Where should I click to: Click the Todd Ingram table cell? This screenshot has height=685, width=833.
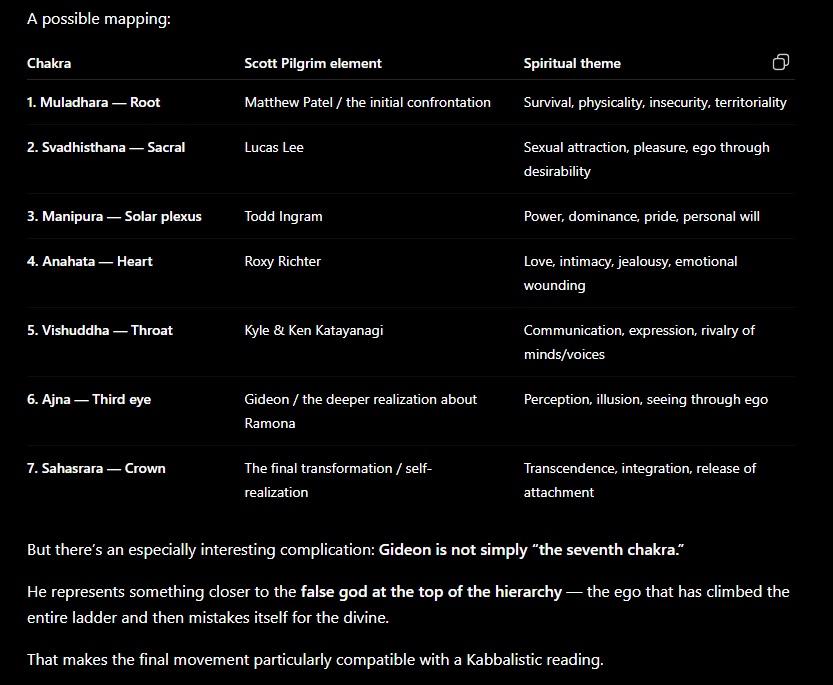[283, 216]
